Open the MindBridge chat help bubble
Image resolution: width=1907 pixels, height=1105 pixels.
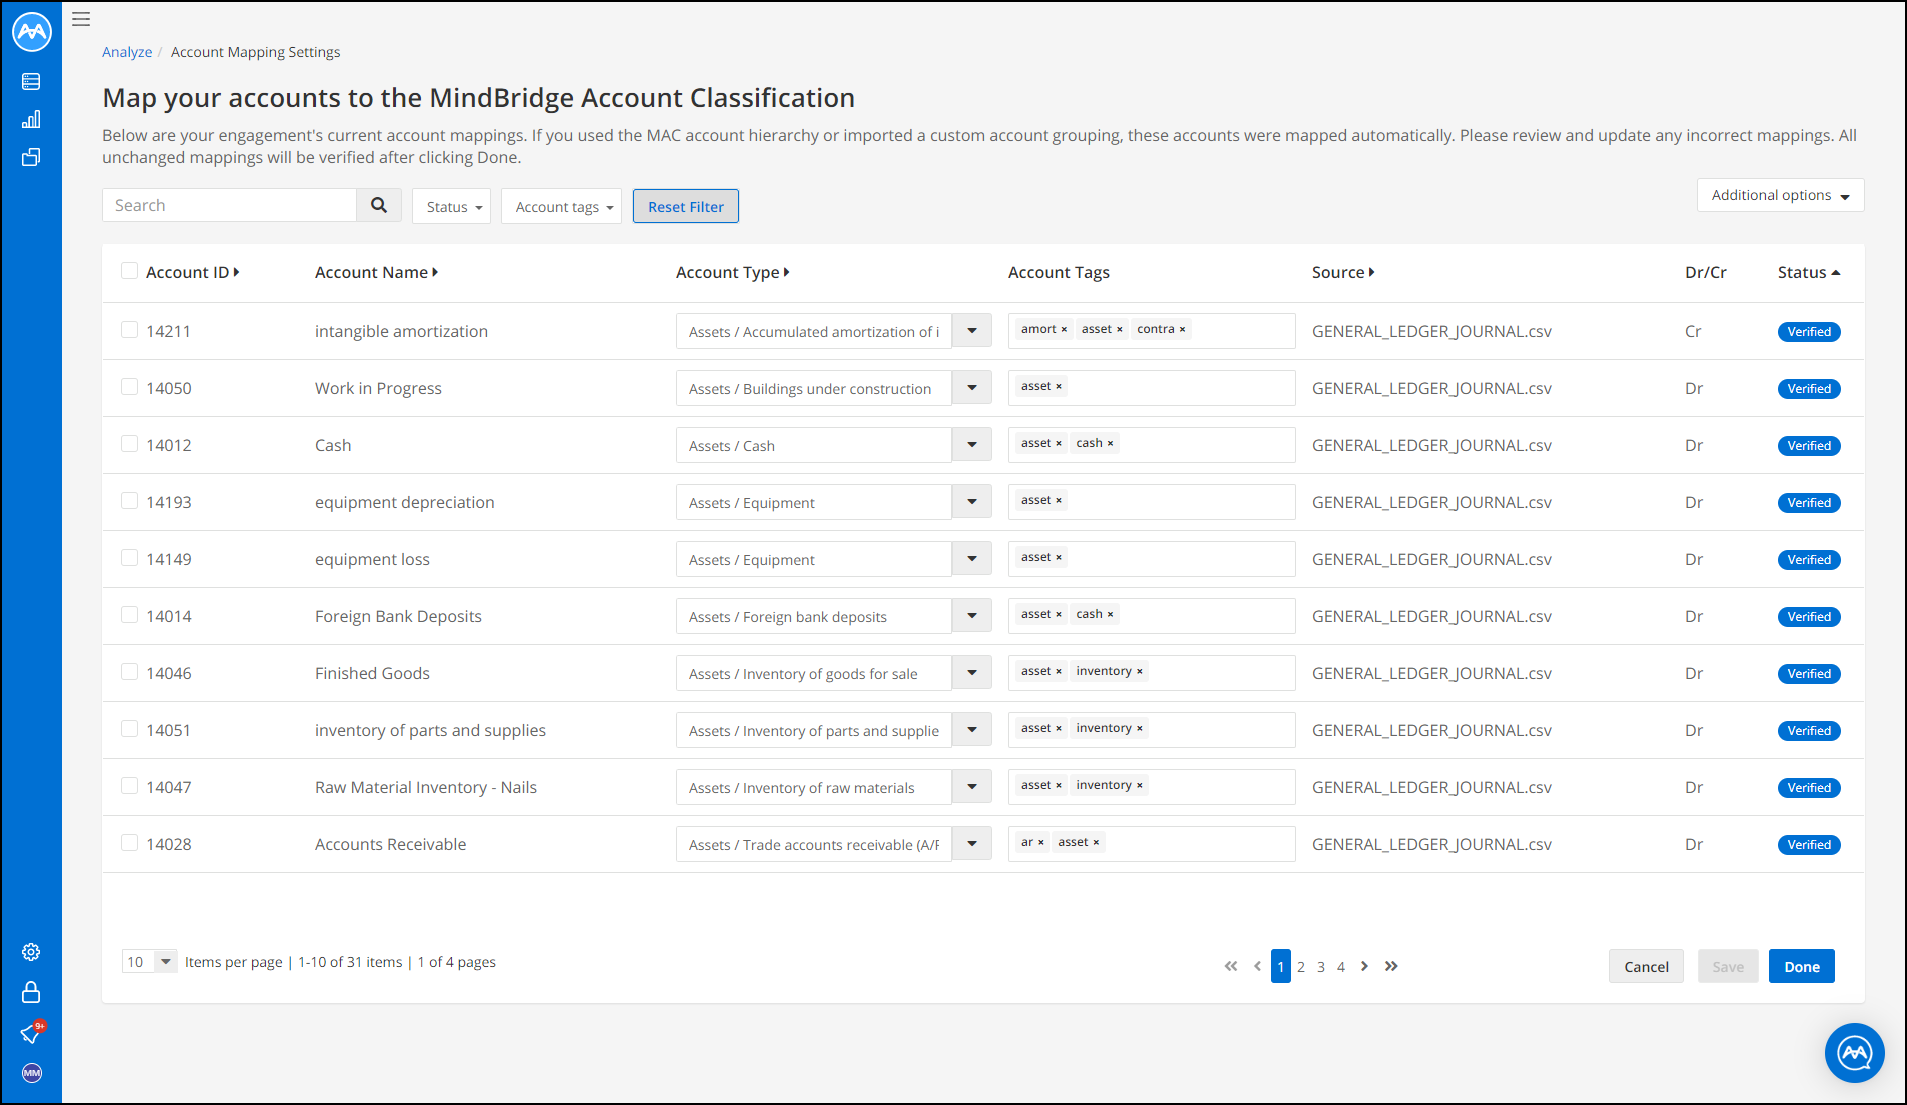1855,1052
